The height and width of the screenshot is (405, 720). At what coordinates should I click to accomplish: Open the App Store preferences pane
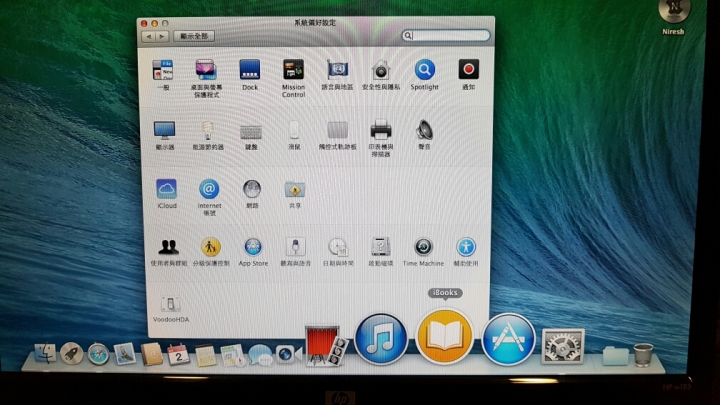click(x=253, y=247)
